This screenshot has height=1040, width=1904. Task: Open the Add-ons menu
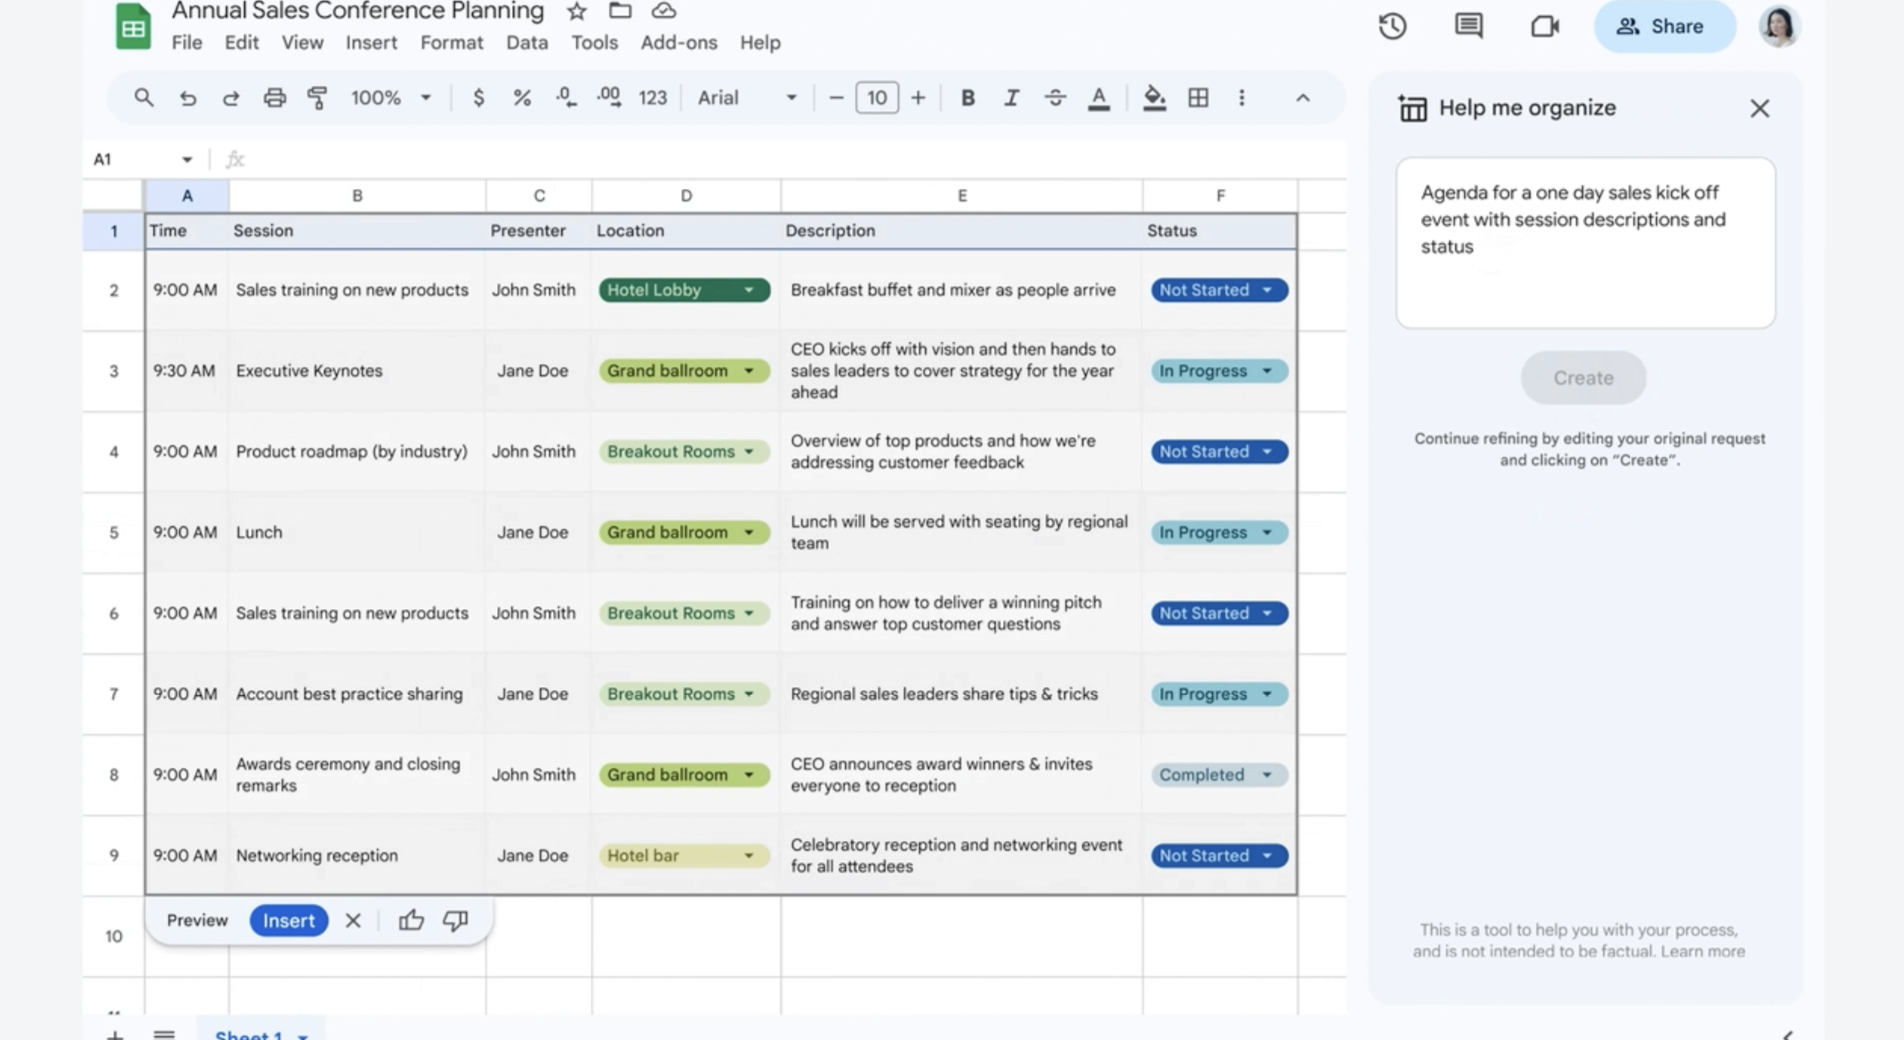pyautogui.click(x=679, y=42)
